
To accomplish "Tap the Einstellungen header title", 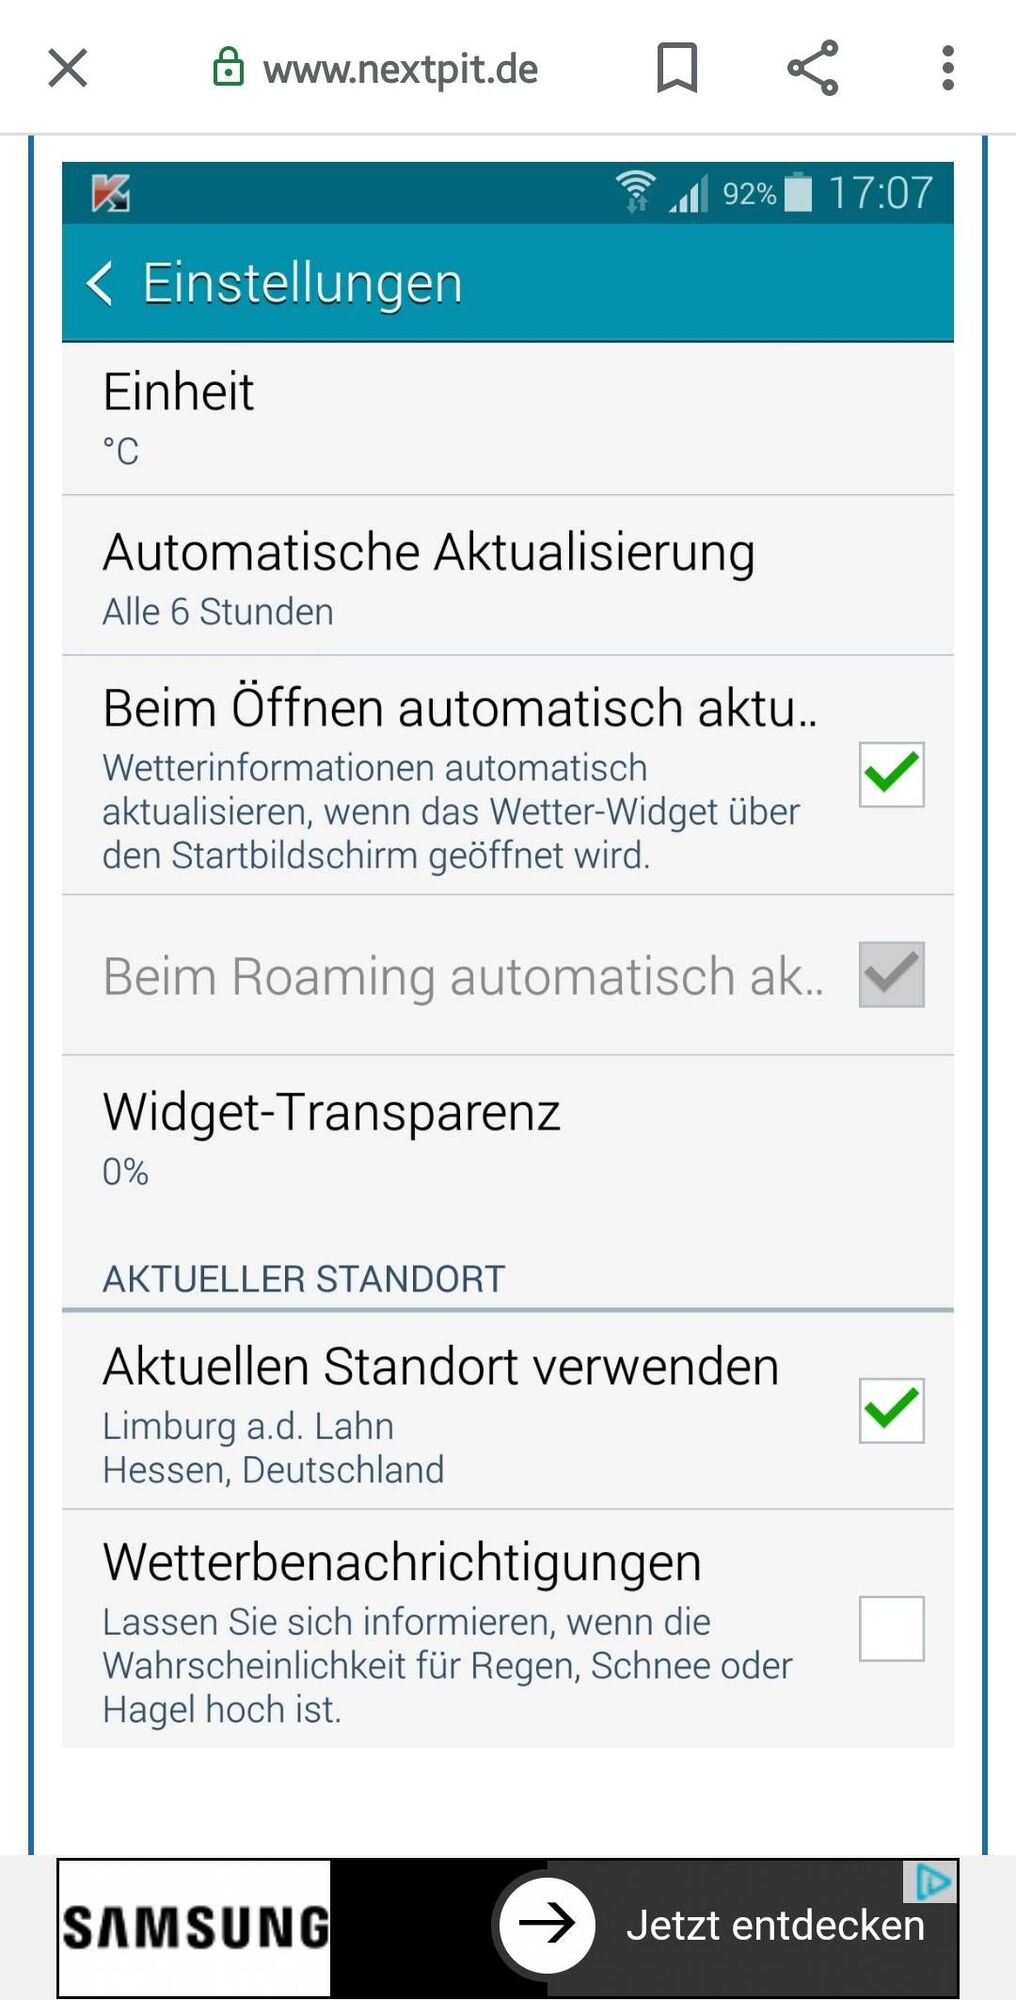I will (x=302, y=283).
